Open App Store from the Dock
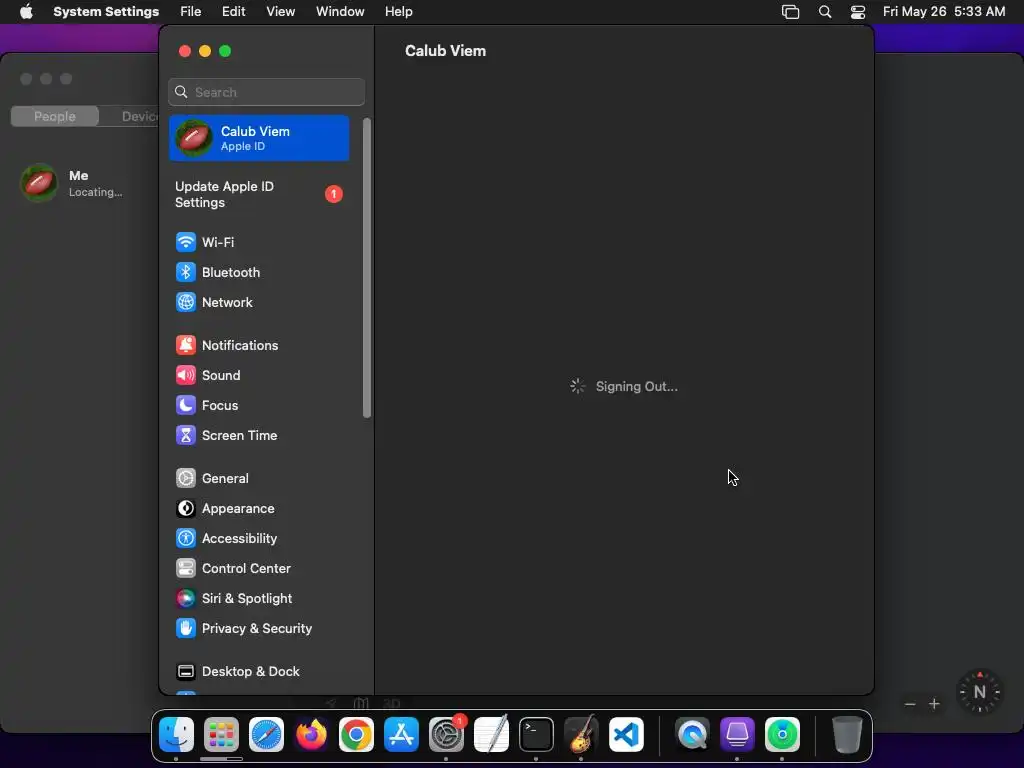The image size is (1024, 768). 401,735
